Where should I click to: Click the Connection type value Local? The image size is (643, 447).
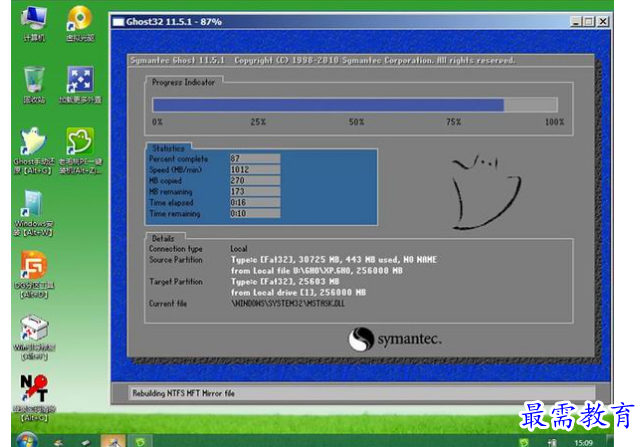239,249
